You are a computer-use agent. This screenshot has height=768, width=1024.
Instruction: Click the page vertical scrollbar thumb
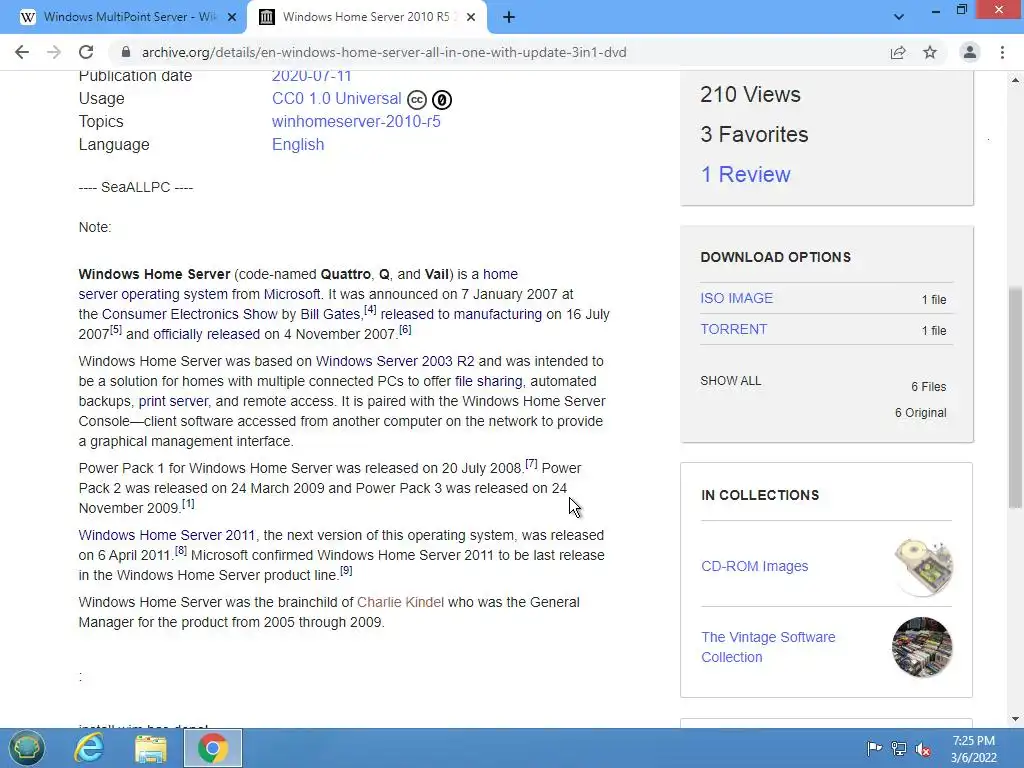pos(1015,397)
